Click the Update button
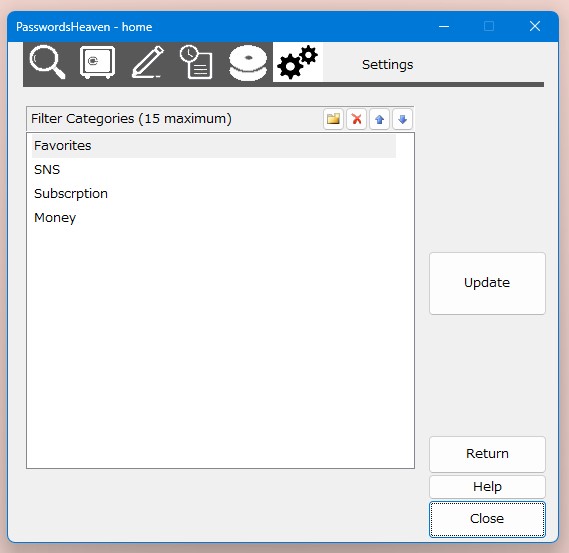The image size is (569, 553). tap(487, 283)
